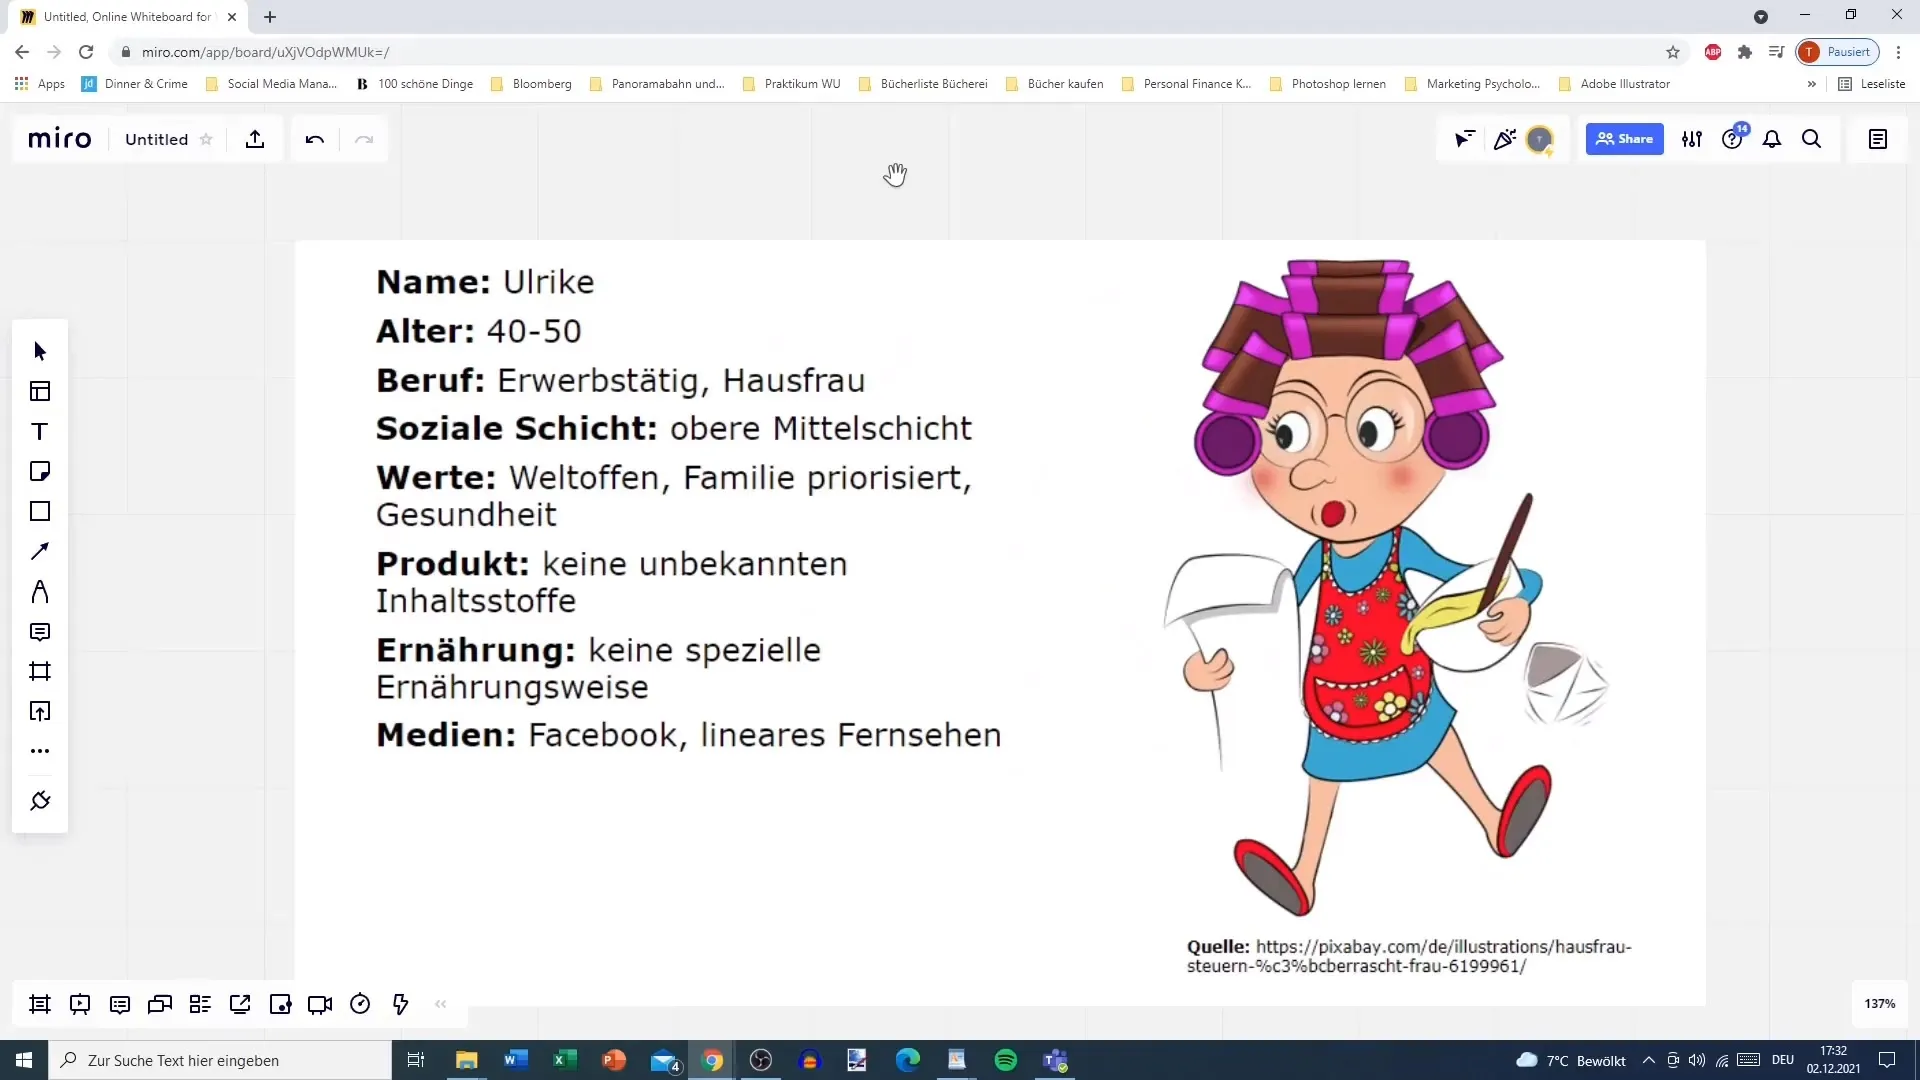Click the browser address bar
Screen dimensions: 1920x1080
[x=880, y=52]
